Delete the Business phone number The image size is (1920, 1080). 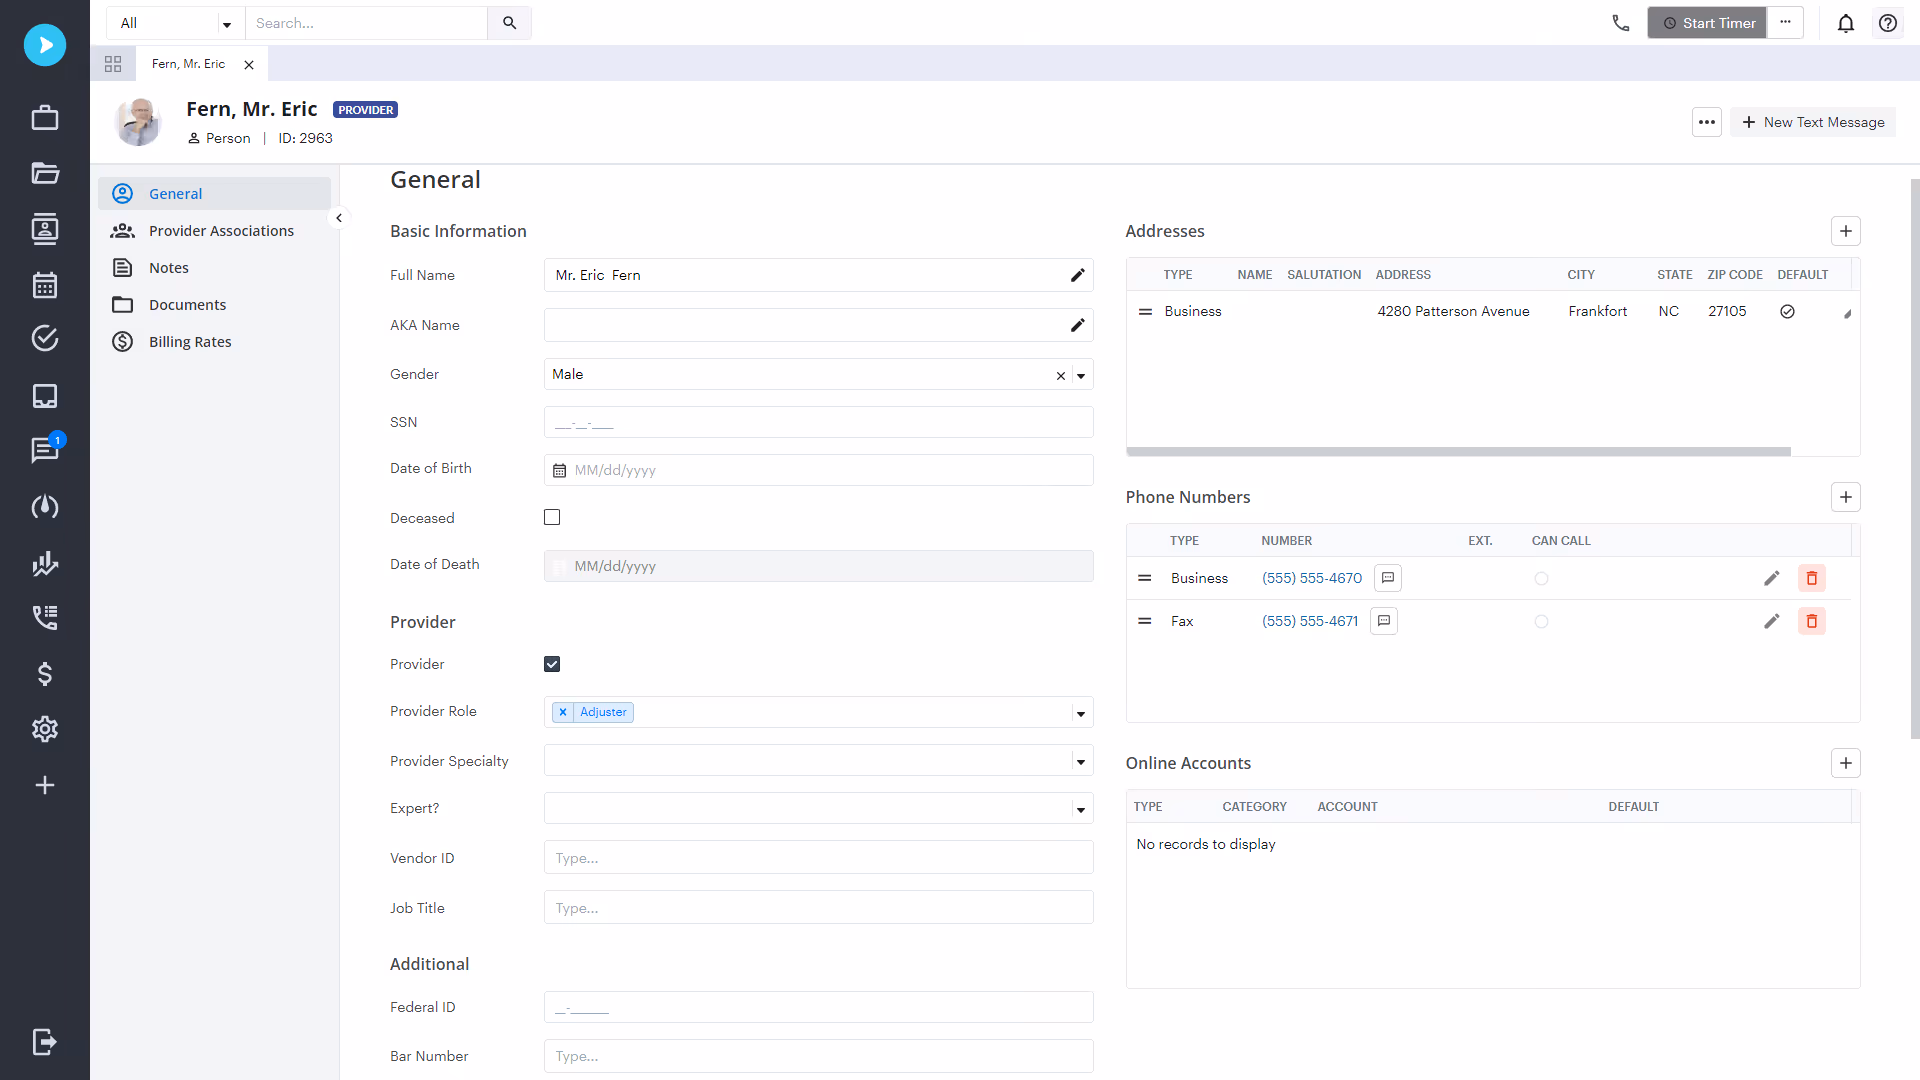coord(1812,578)
